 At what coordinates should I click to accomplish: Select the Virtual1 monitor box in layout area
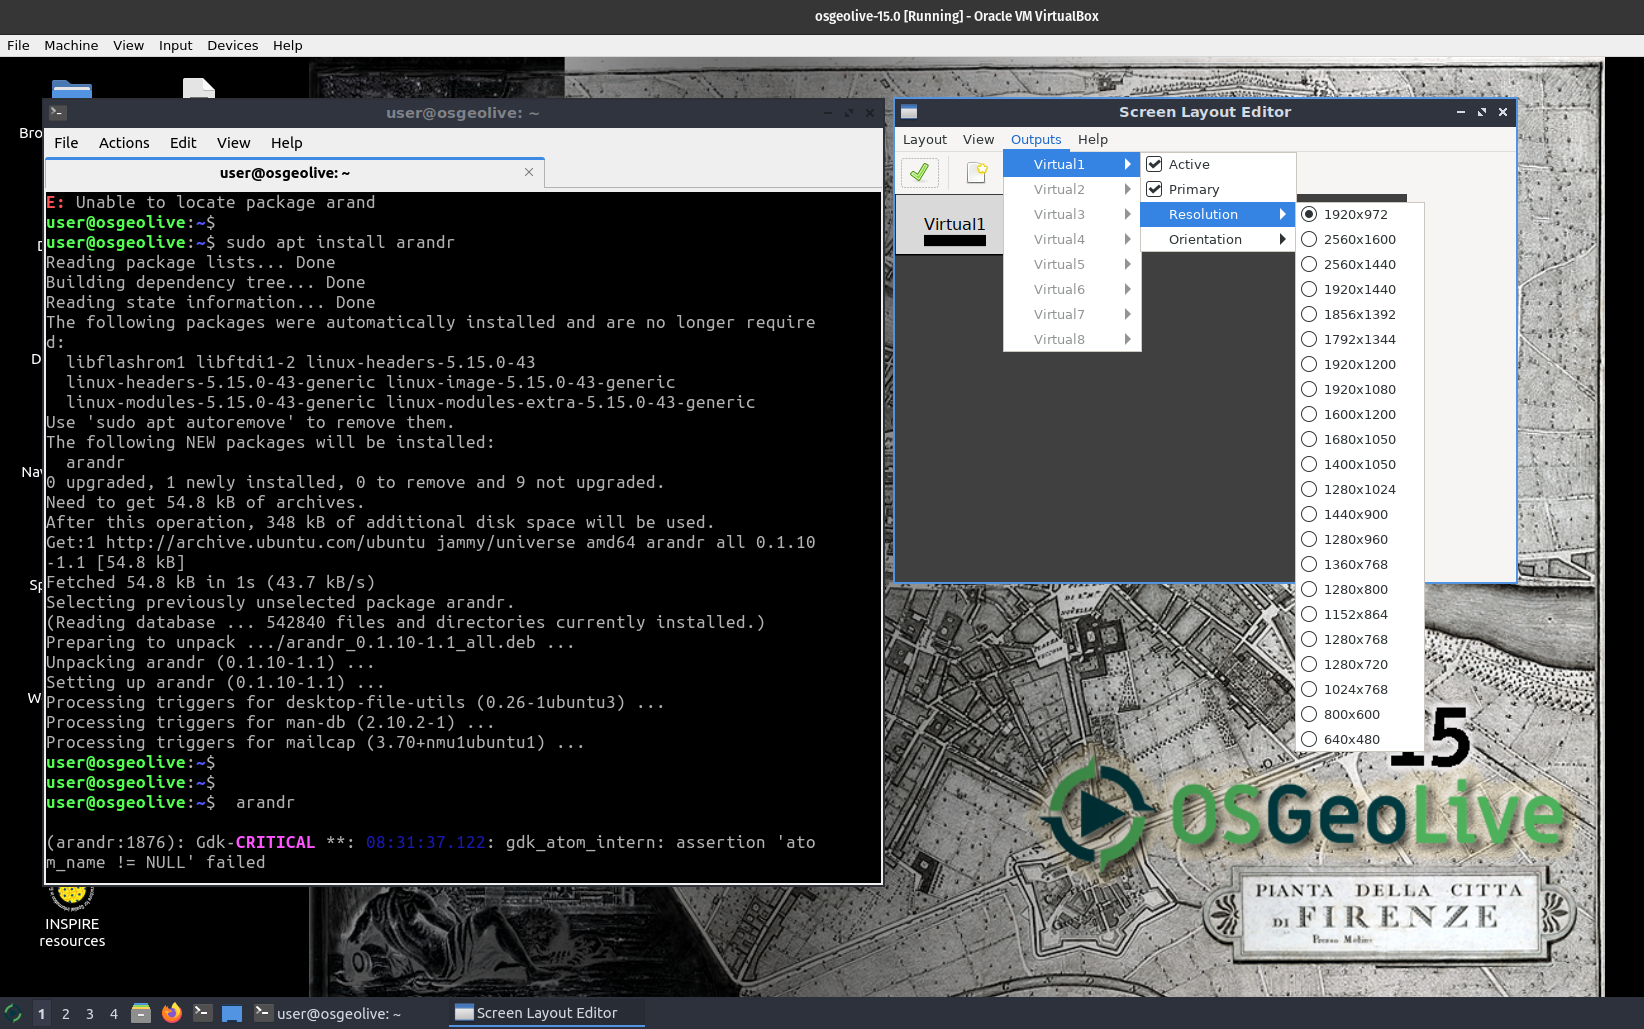pyautogui.click(x=949, y=225)
